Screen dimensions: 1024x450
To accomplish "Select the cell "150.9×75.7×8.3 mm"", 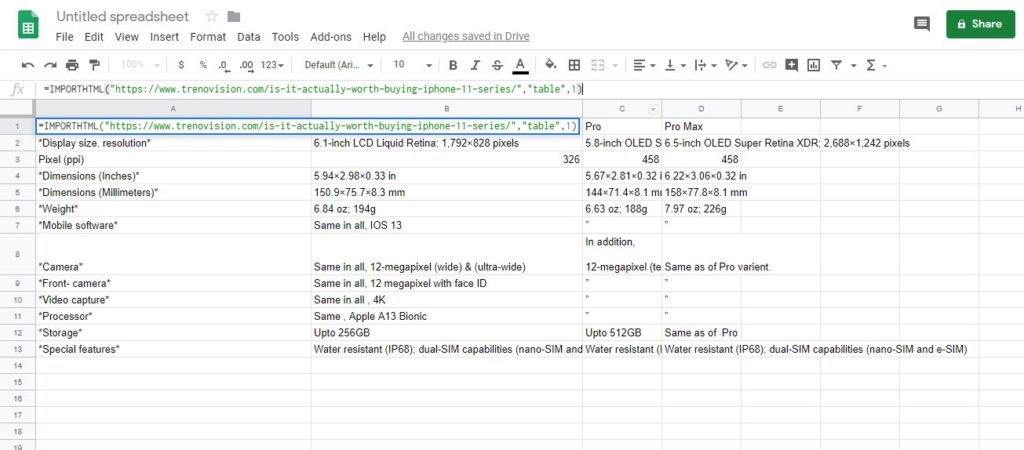I will [447, 193].
